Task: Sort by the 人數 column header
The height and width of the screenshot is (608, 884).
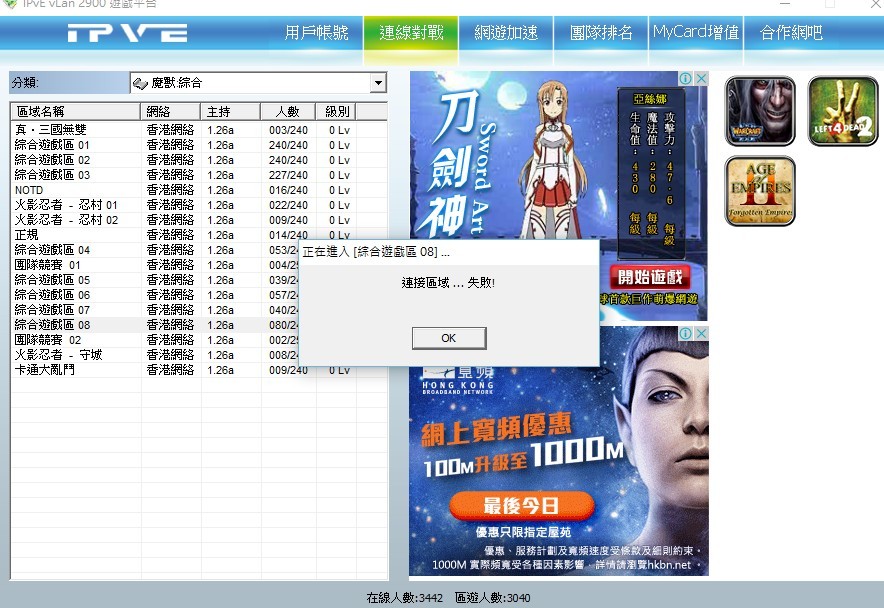Action: click(x=288, y=111)
